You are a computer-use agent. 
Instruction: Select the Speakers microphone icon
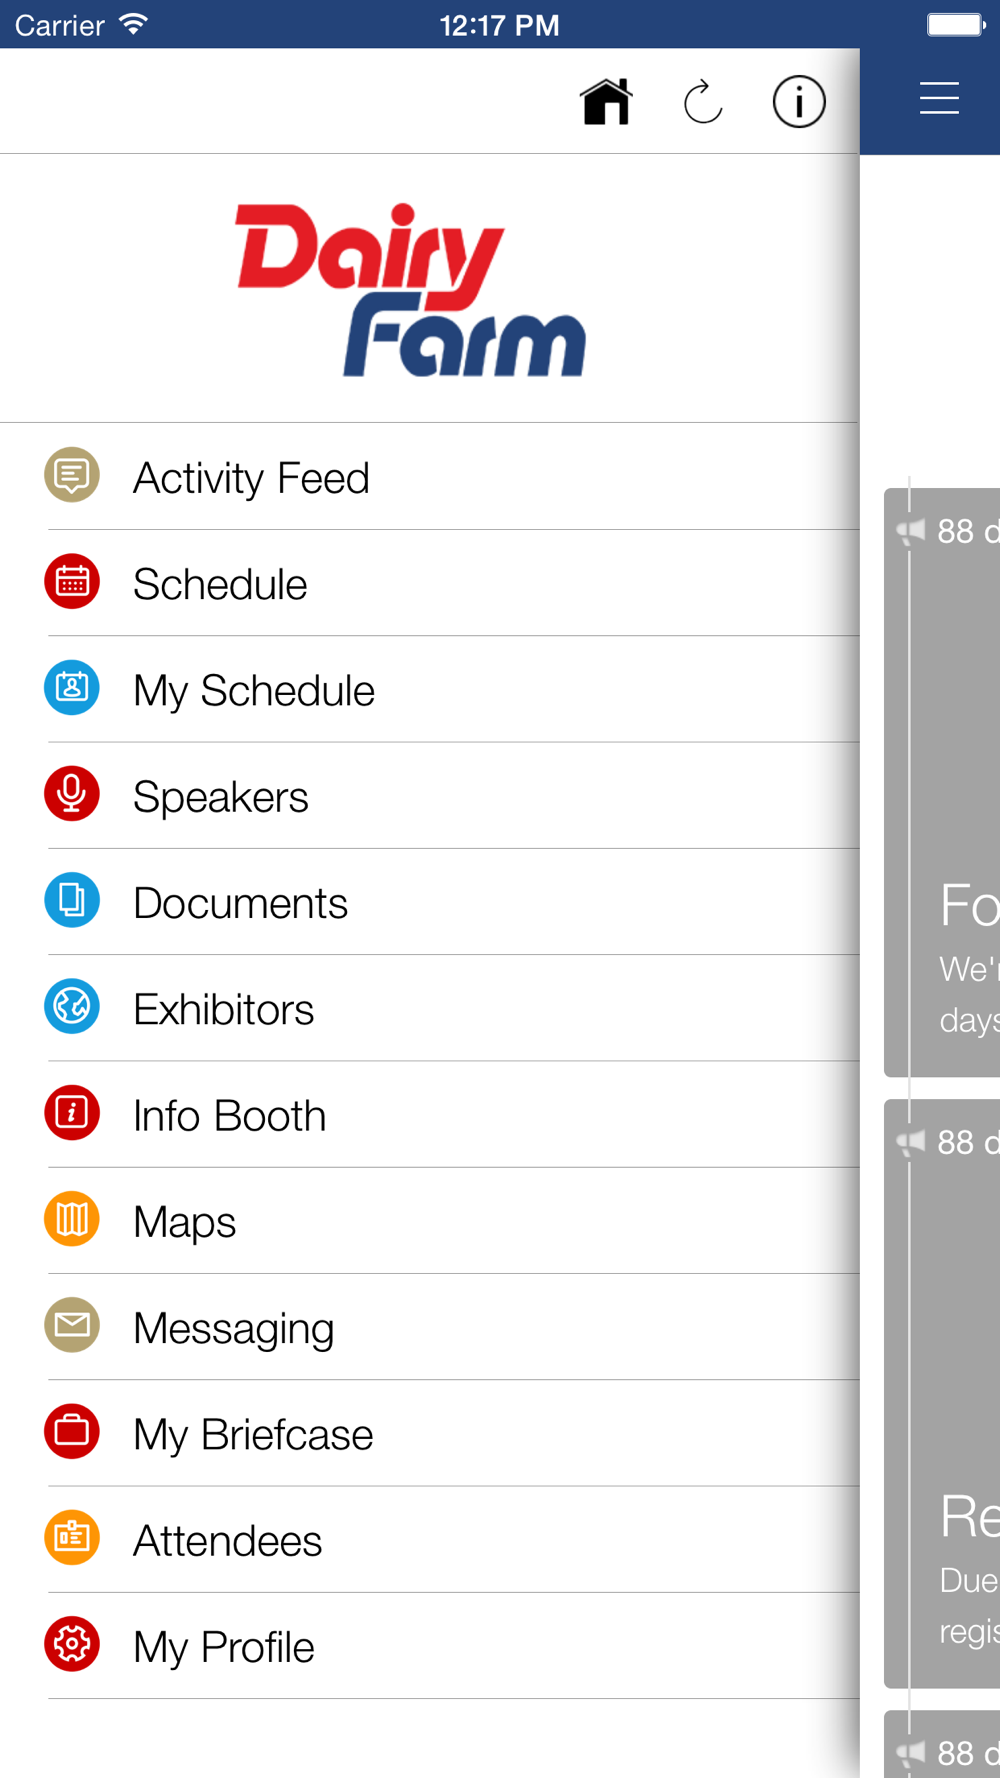pos(72,794)
